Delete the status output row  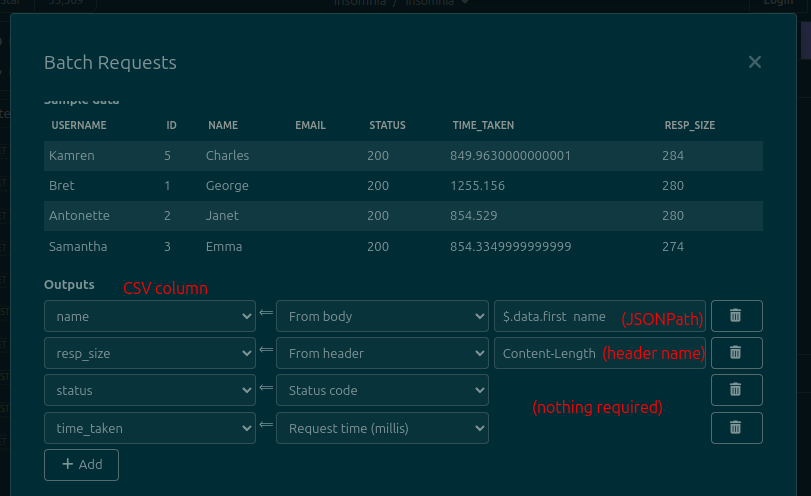[737, 390]
